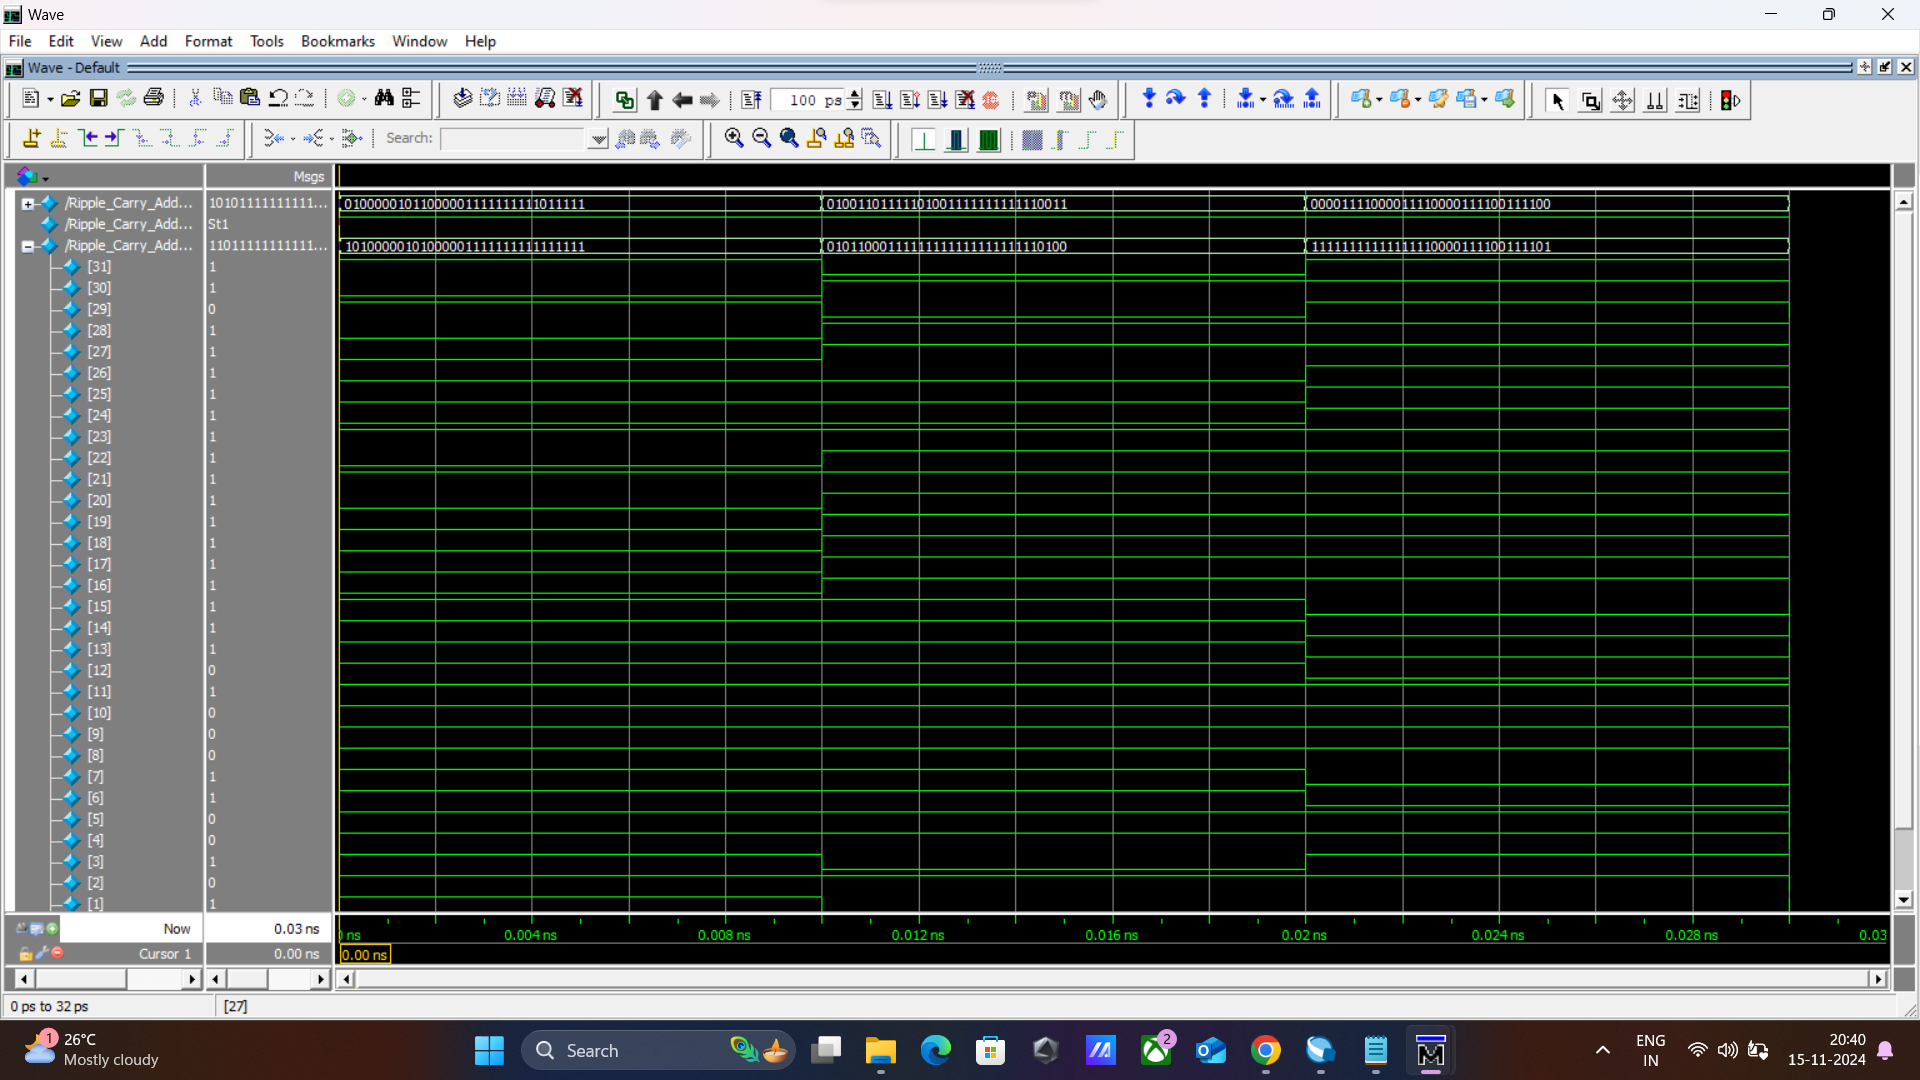Screen dimensions: 1920x1080
Task: Click the Print icon
Action: (x=153, y=98)
